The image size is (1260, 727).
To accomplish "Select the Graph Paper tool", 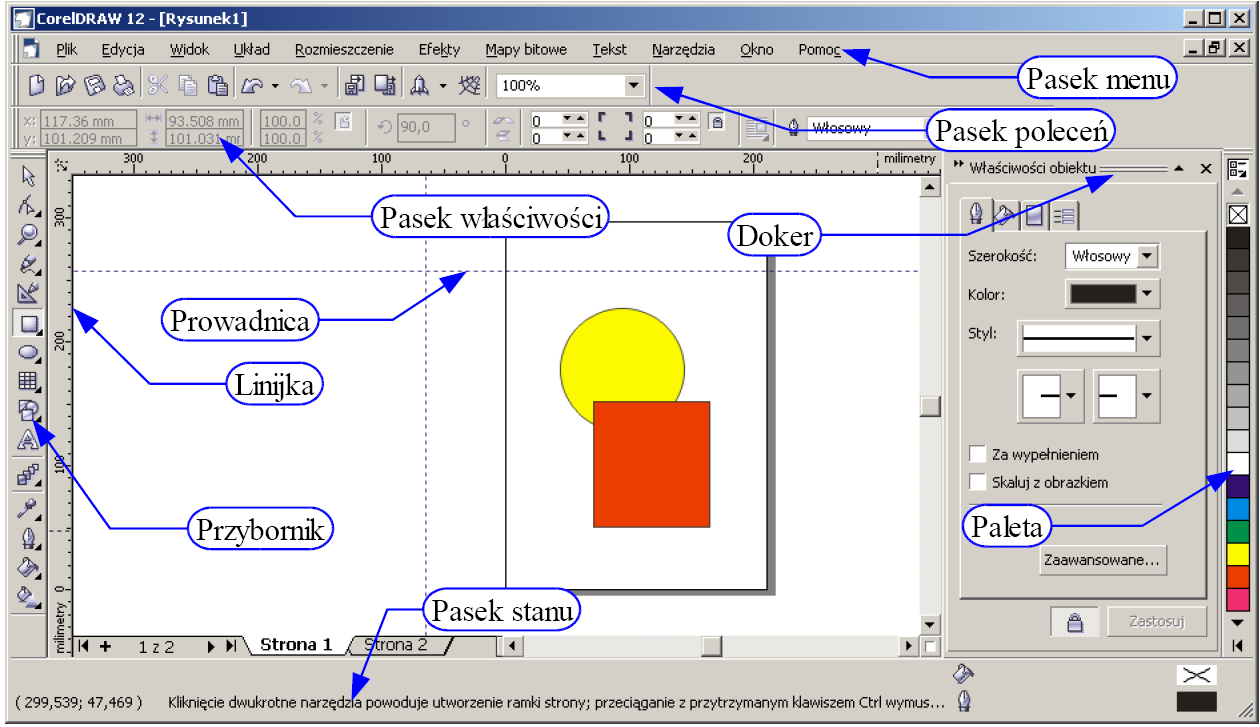I will [x=28, y=381].
